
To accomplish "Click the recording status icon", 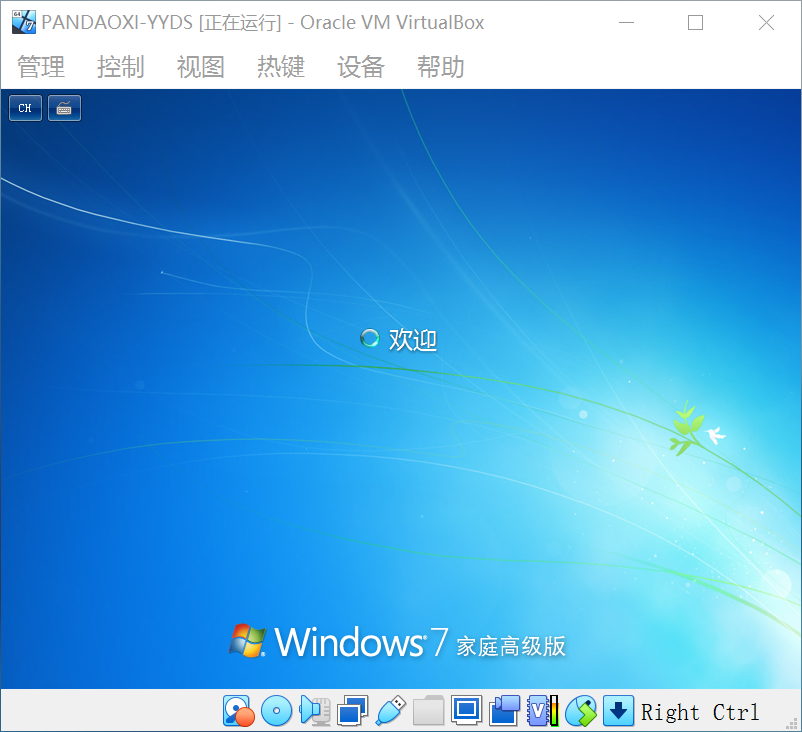I will coord(504,711).
